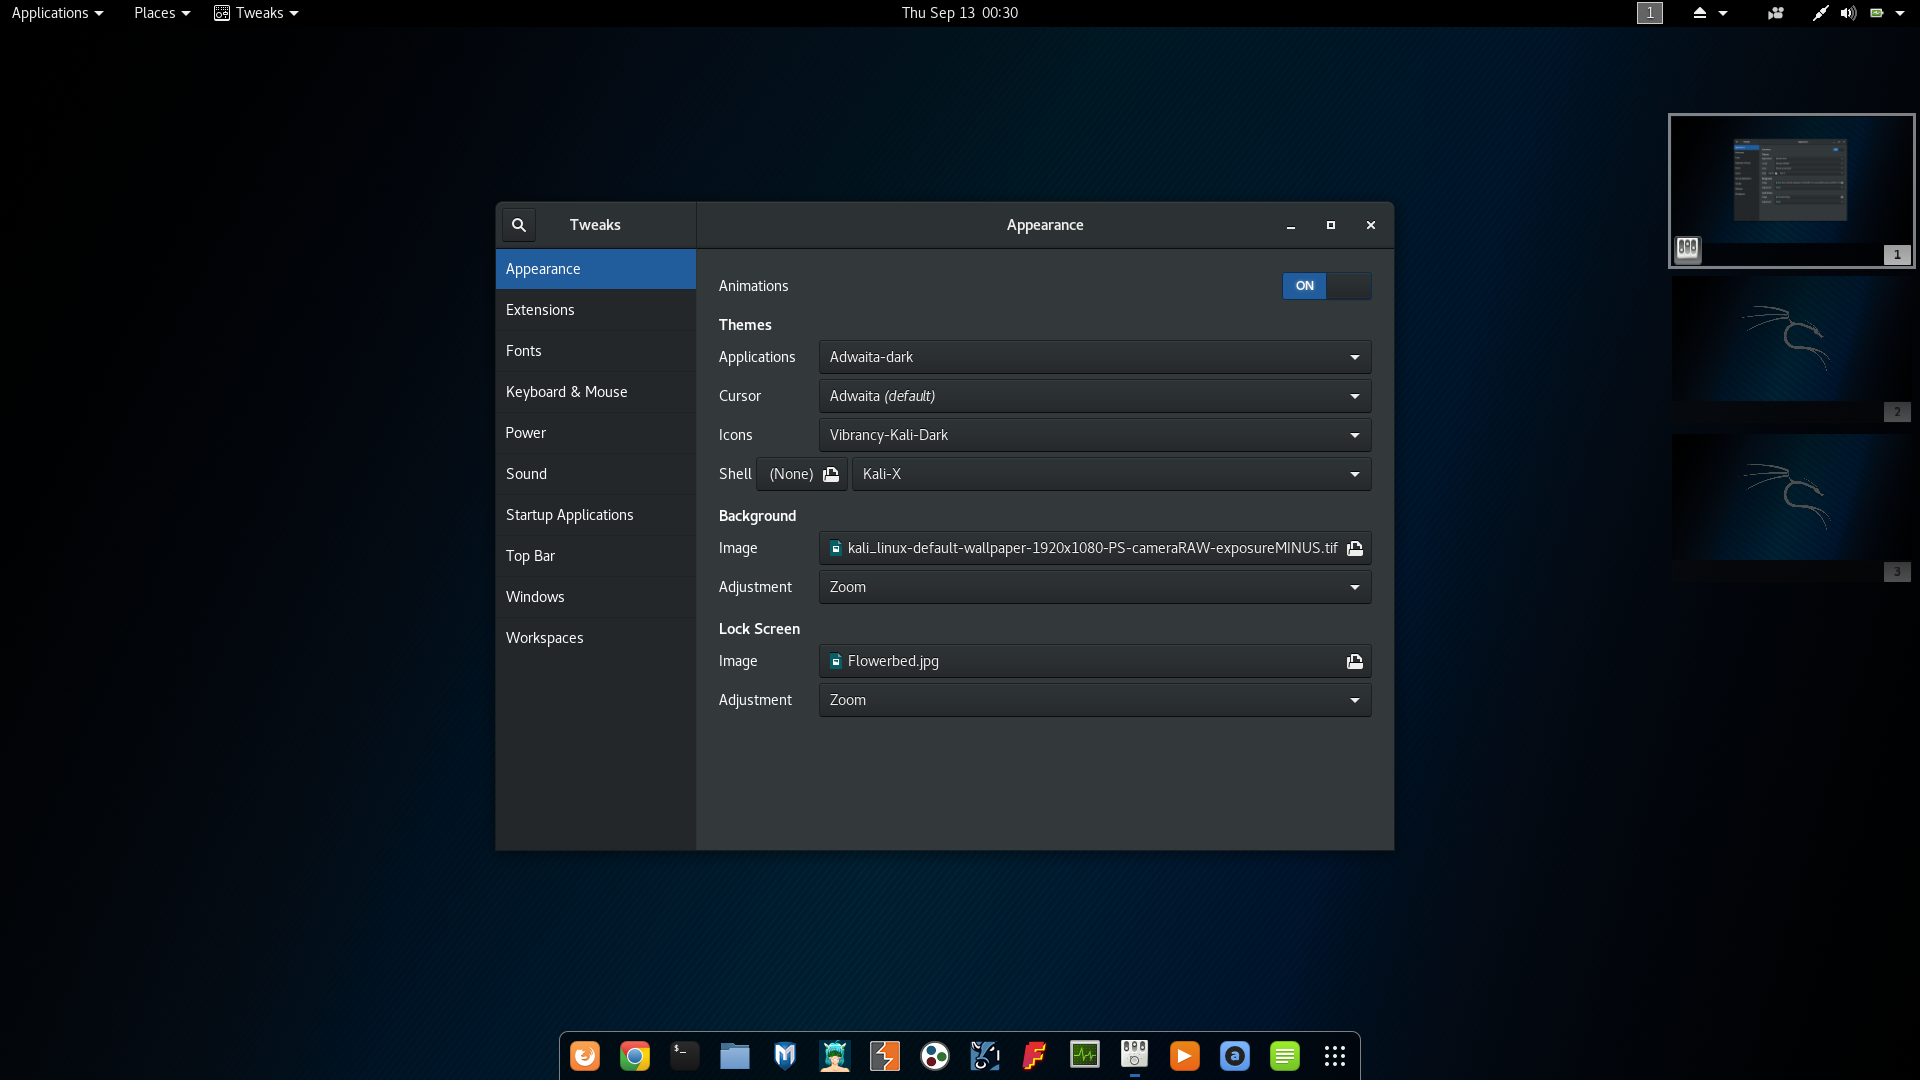Click the video camera recorder icon in top bar
The width and height of the screenshot is (1920, 1080).
coord(1776,13)
